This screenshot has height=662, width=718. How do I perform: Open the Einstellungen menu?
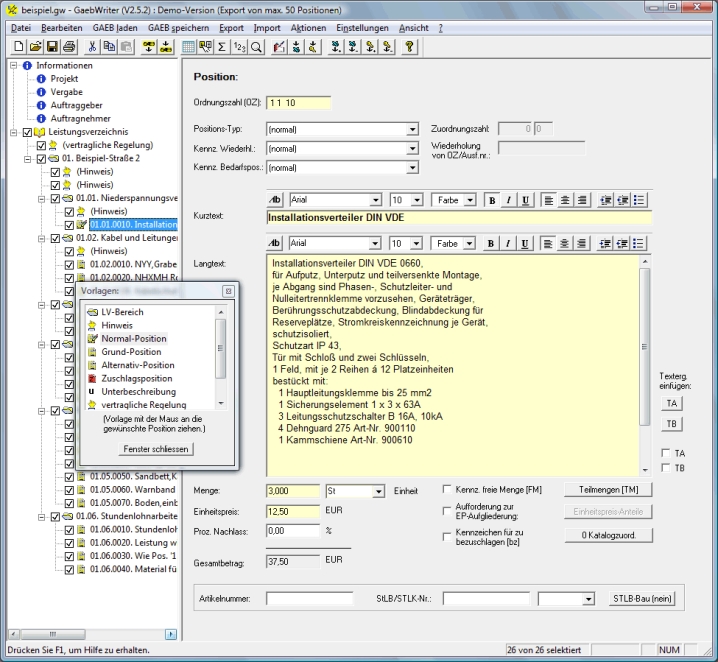[363, 28]
